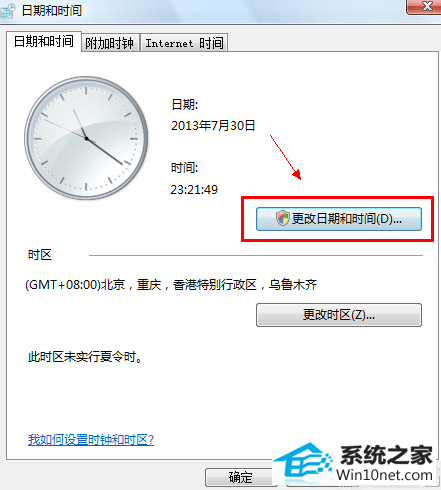The width and height of the screenshot is (441, 490).
Task: Click the analog clock face
Action: [86, 138]
